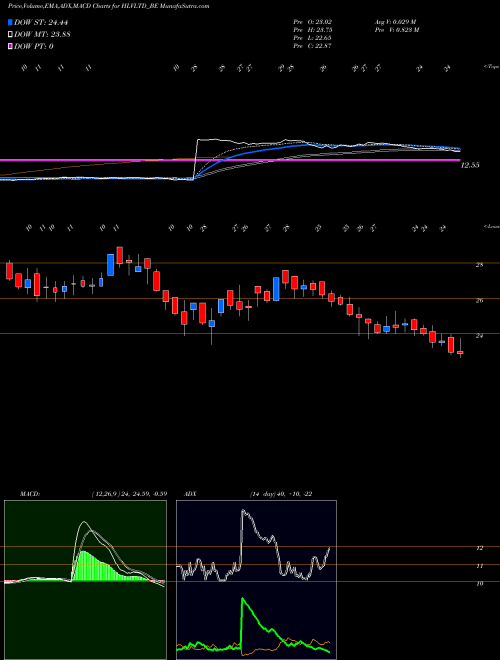Viewport: 500px width, 660px height.
Task: Click the 'Avg V: 0.929 M' value
Action: (x=395, y=22)
